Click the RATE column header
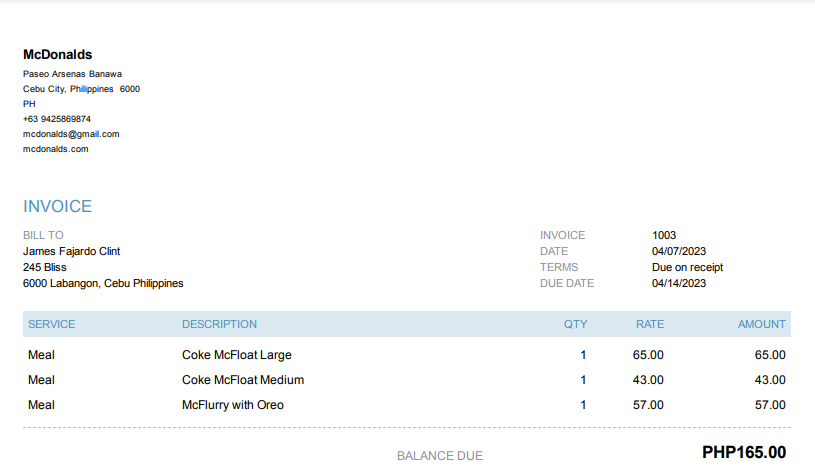This screenshot has height=473, width=815. tap(650, 324)
